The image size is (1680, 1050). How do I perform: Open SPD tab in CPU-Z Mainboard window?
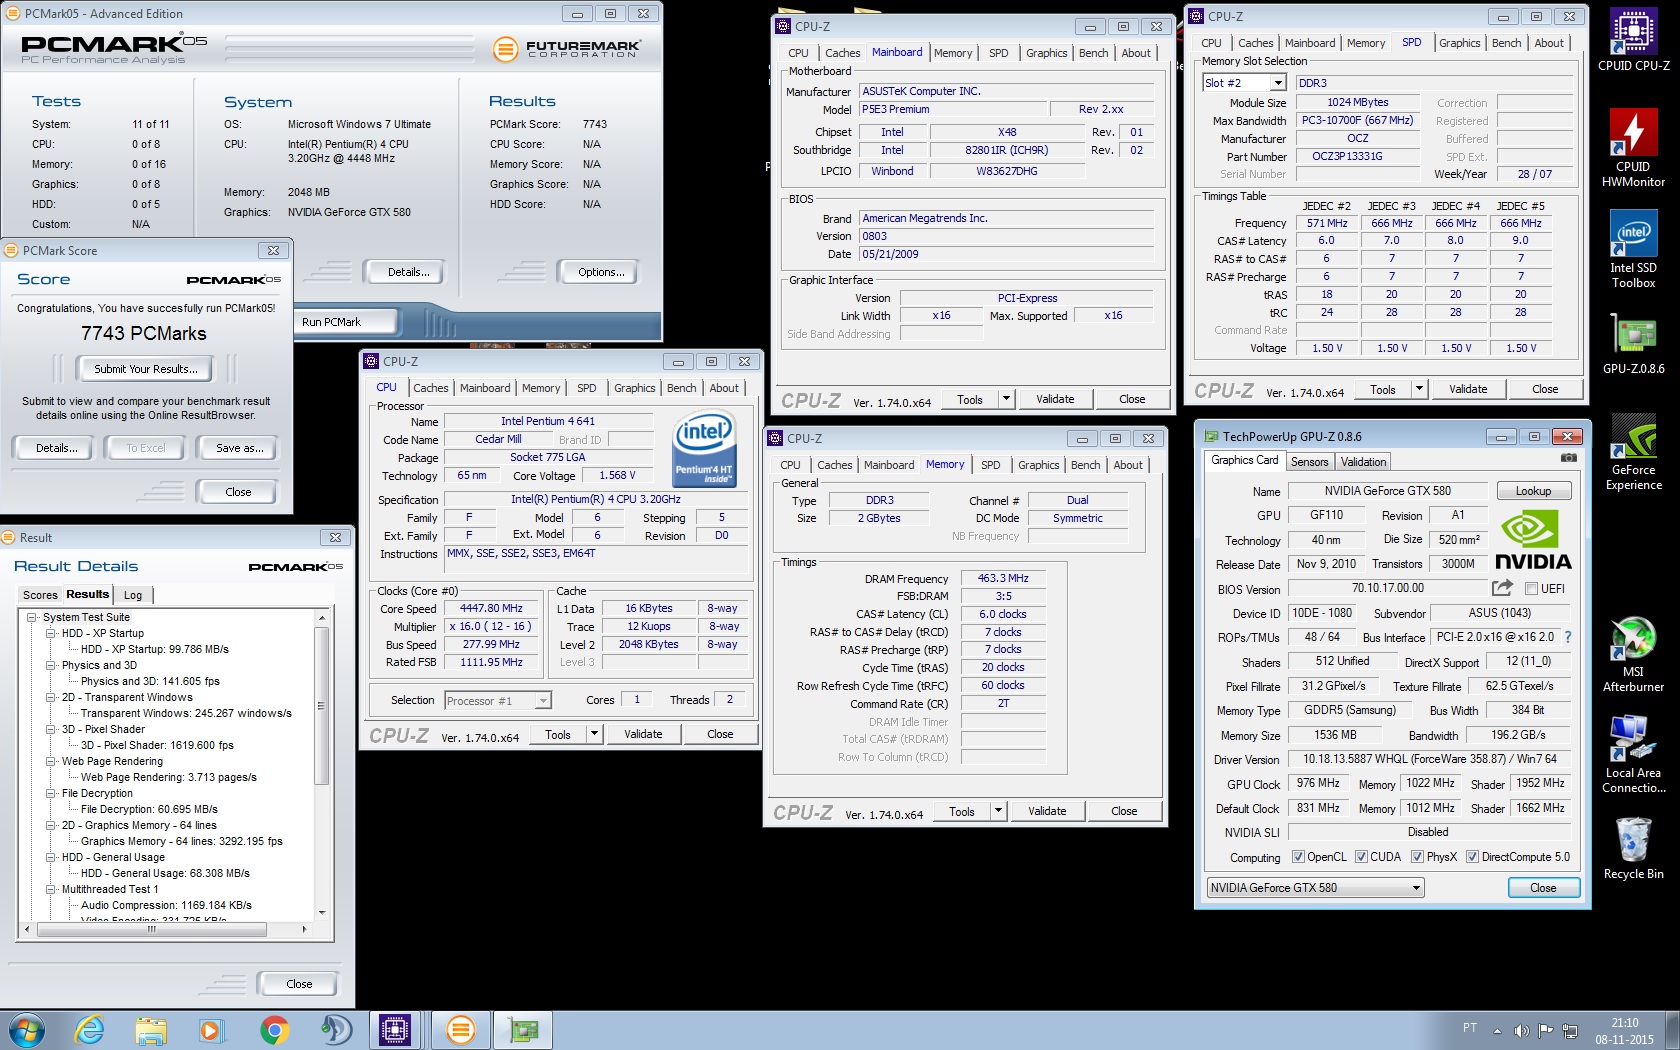tap(998, 53)
